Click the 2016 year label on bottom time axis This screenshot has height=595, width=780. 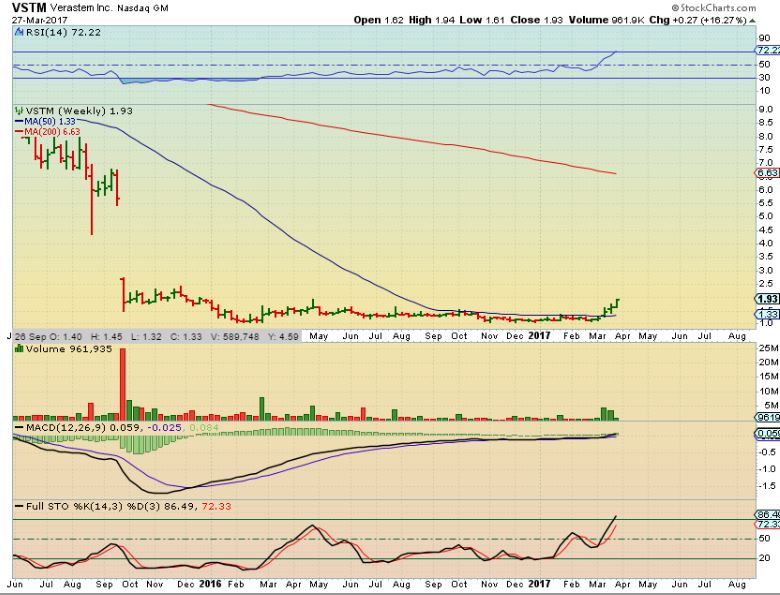(210, 584)
